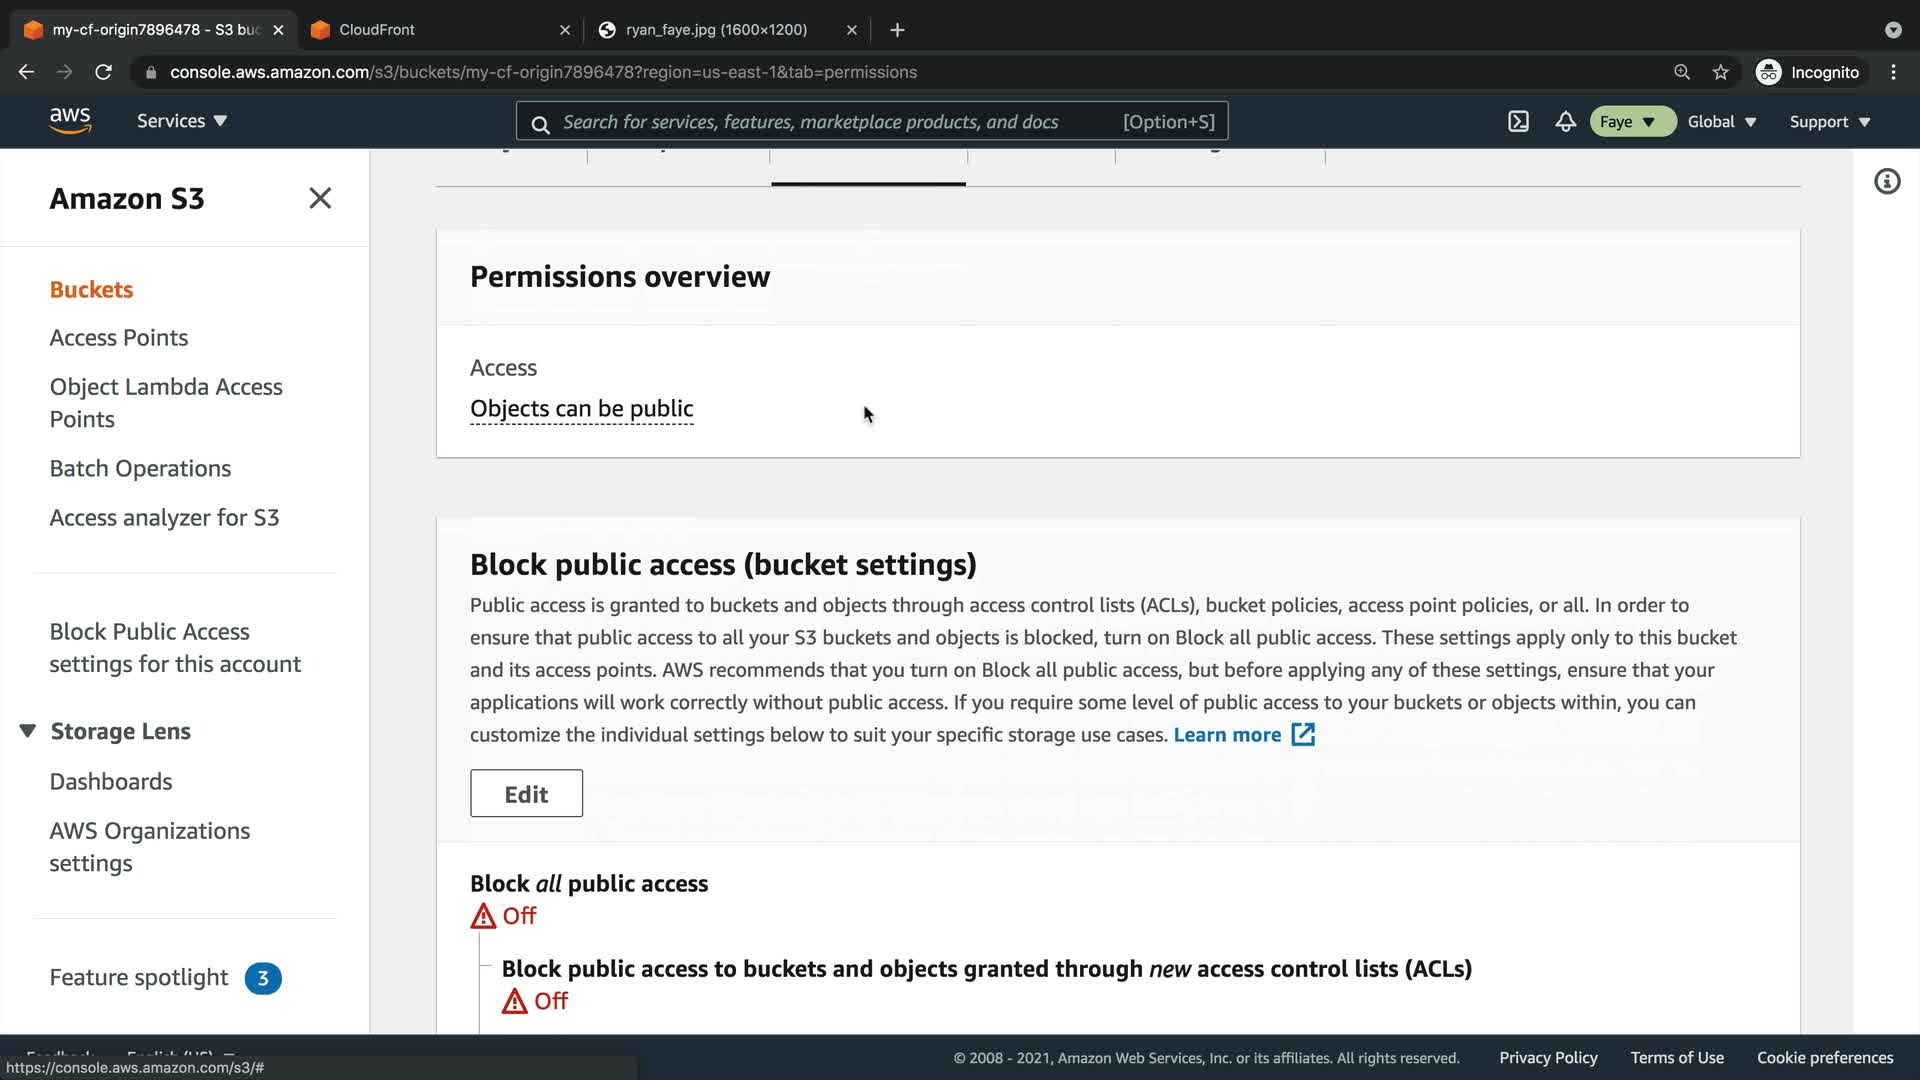Open the Global region dropdown
The width and height of the screenshot is (1920, 1080).
[1721, 121]
